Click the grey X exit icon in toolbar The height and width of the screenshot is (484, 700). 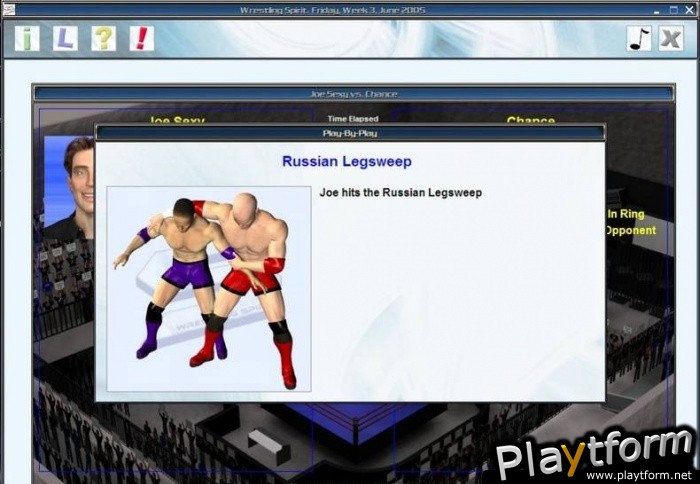pyautogui.click(x=671, y=38)
